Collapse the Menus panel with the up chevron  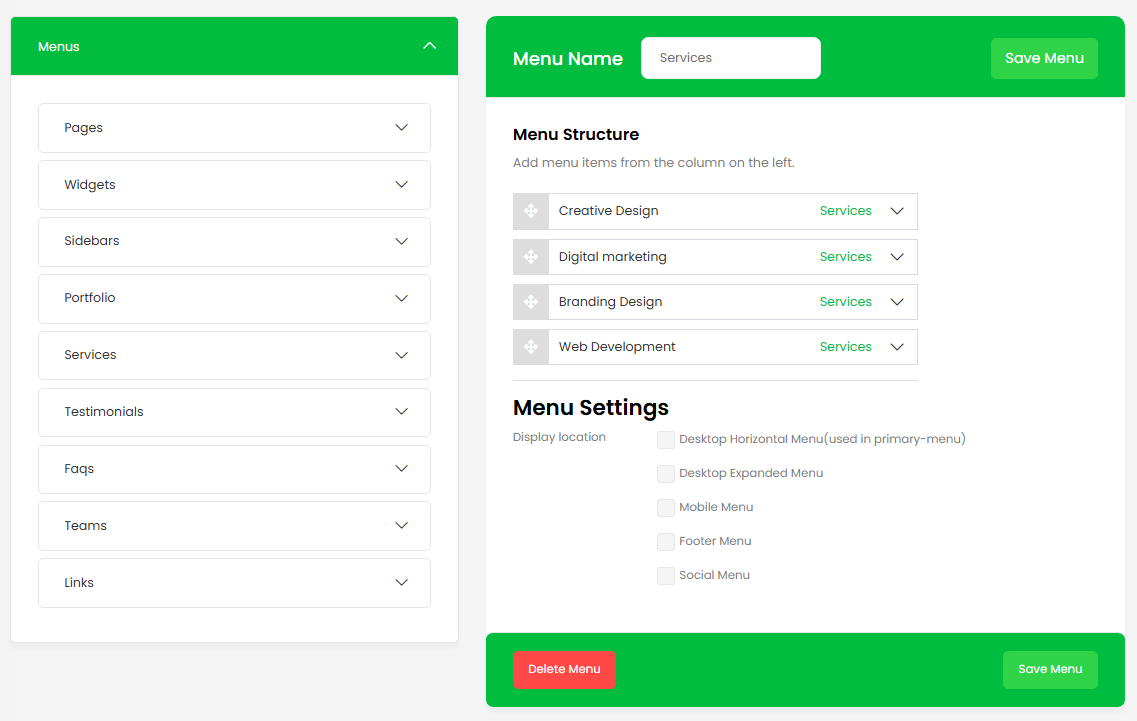click(x=430, y=46)
